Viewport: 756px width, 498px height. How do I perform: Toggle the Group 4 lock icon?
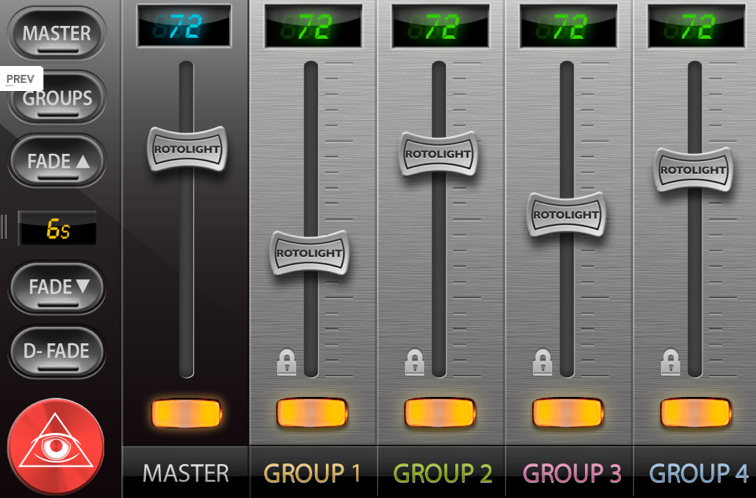point(670,362)
